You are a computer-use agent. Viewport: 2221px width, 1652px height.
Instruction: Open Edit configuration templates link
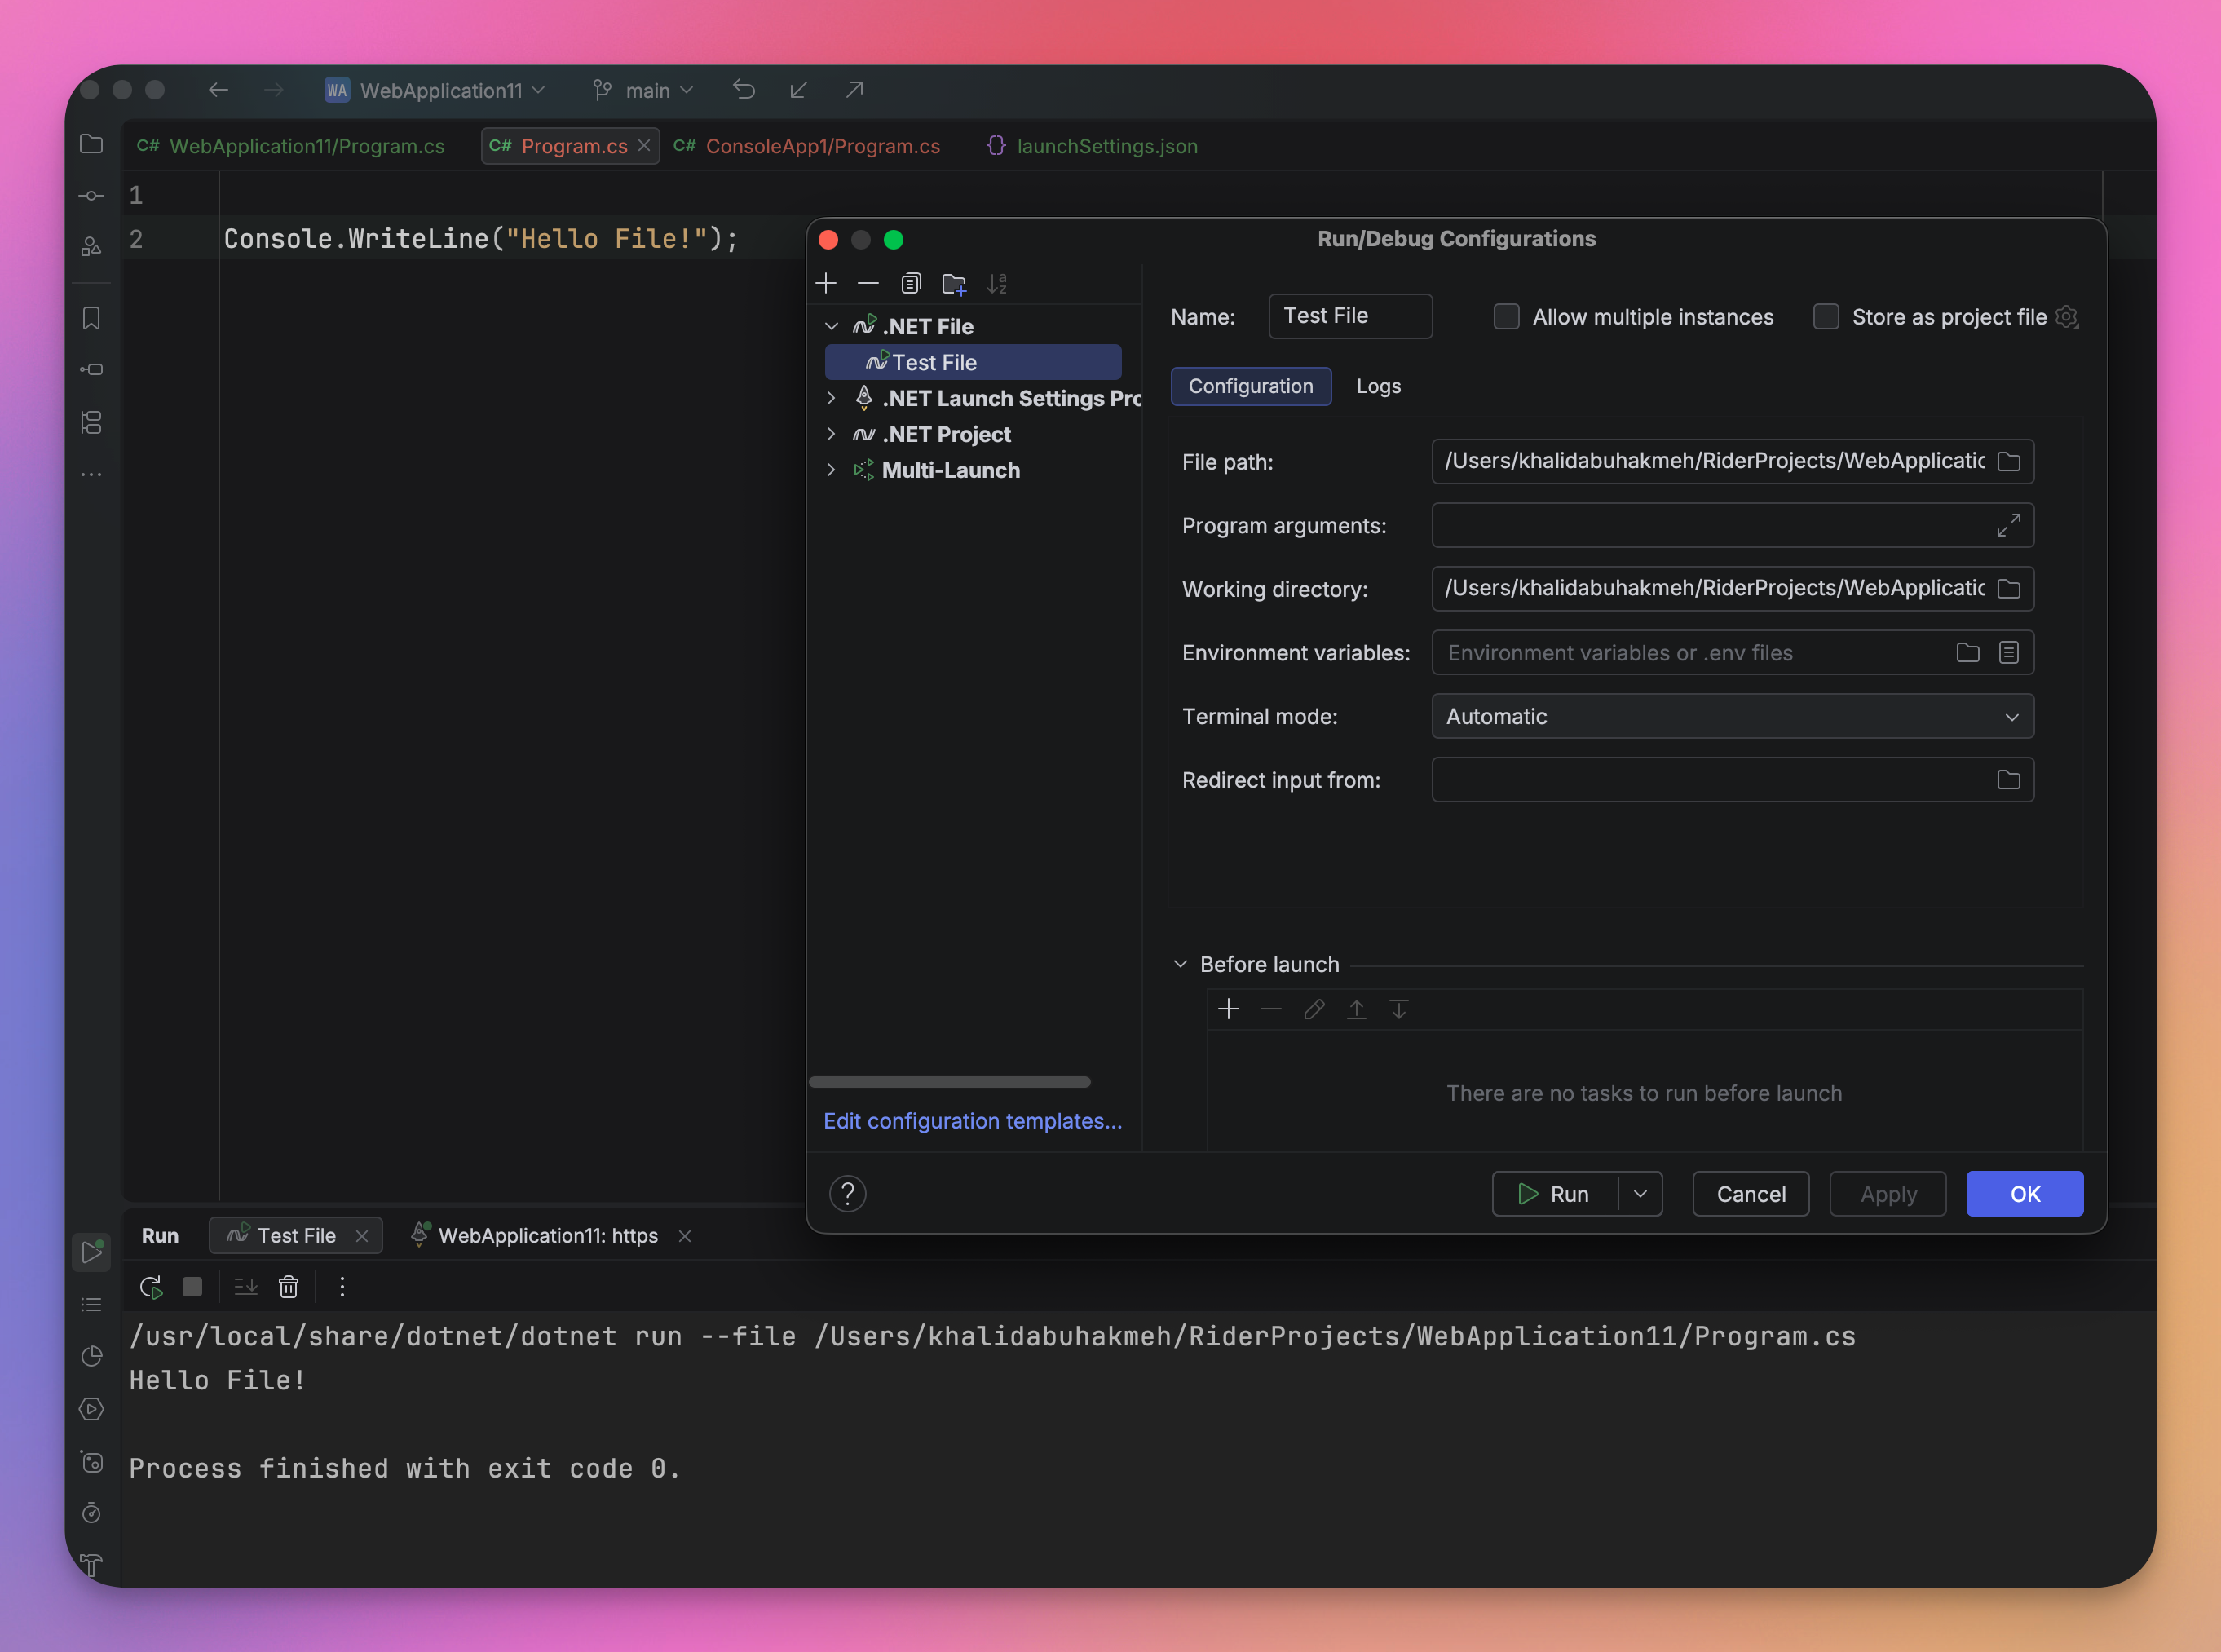tap(972, 1121)
